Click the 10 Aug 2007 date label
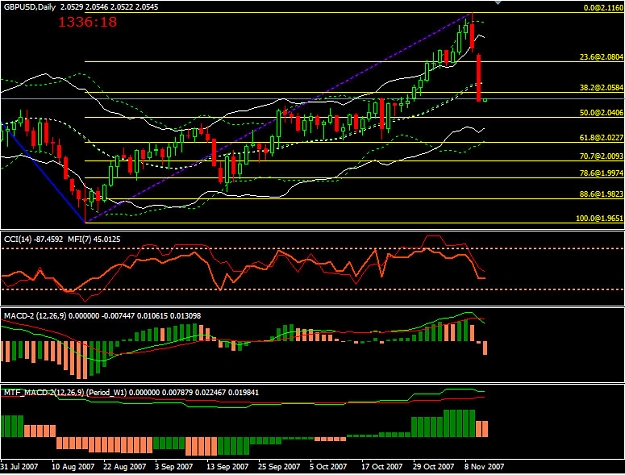 point(73,466)
